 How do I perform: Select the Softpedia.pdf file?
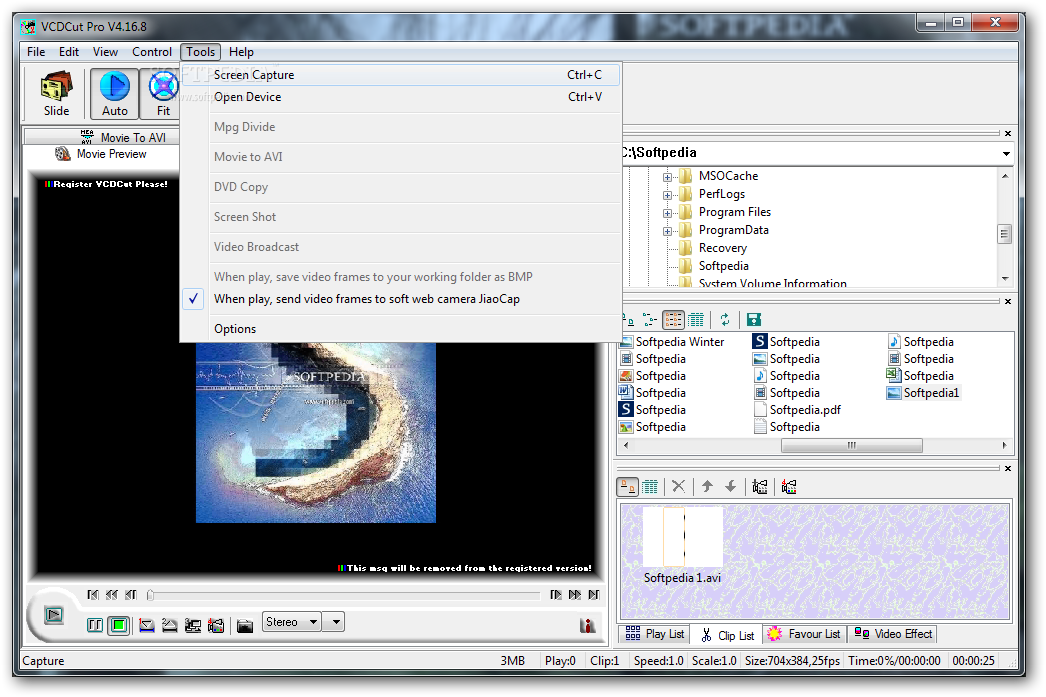click(x=797, y=410)
